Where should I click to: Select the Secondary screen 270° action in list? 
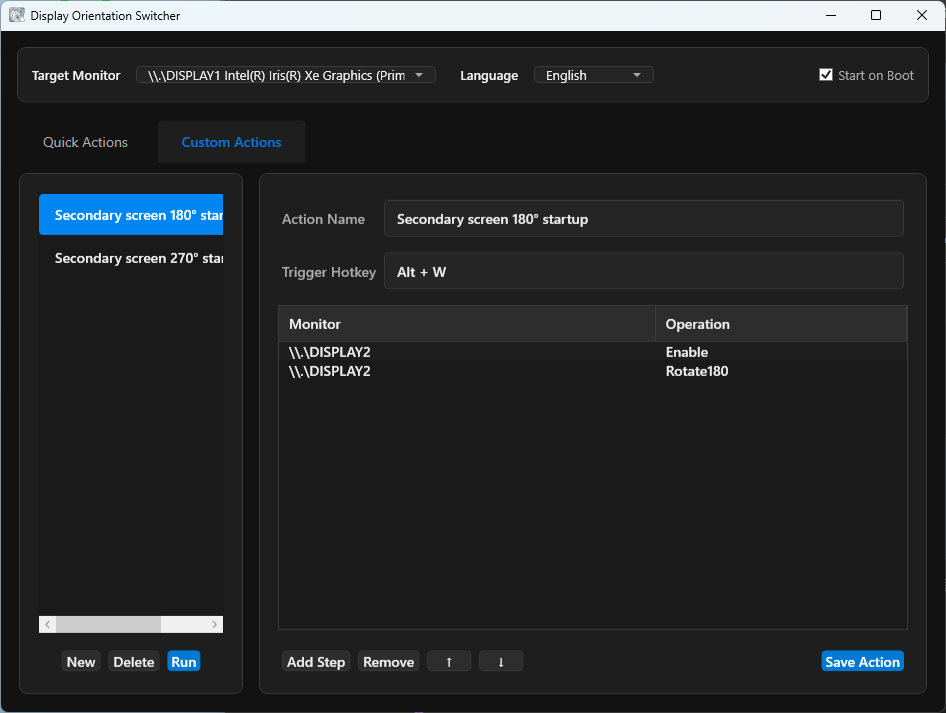coord(131,258)
